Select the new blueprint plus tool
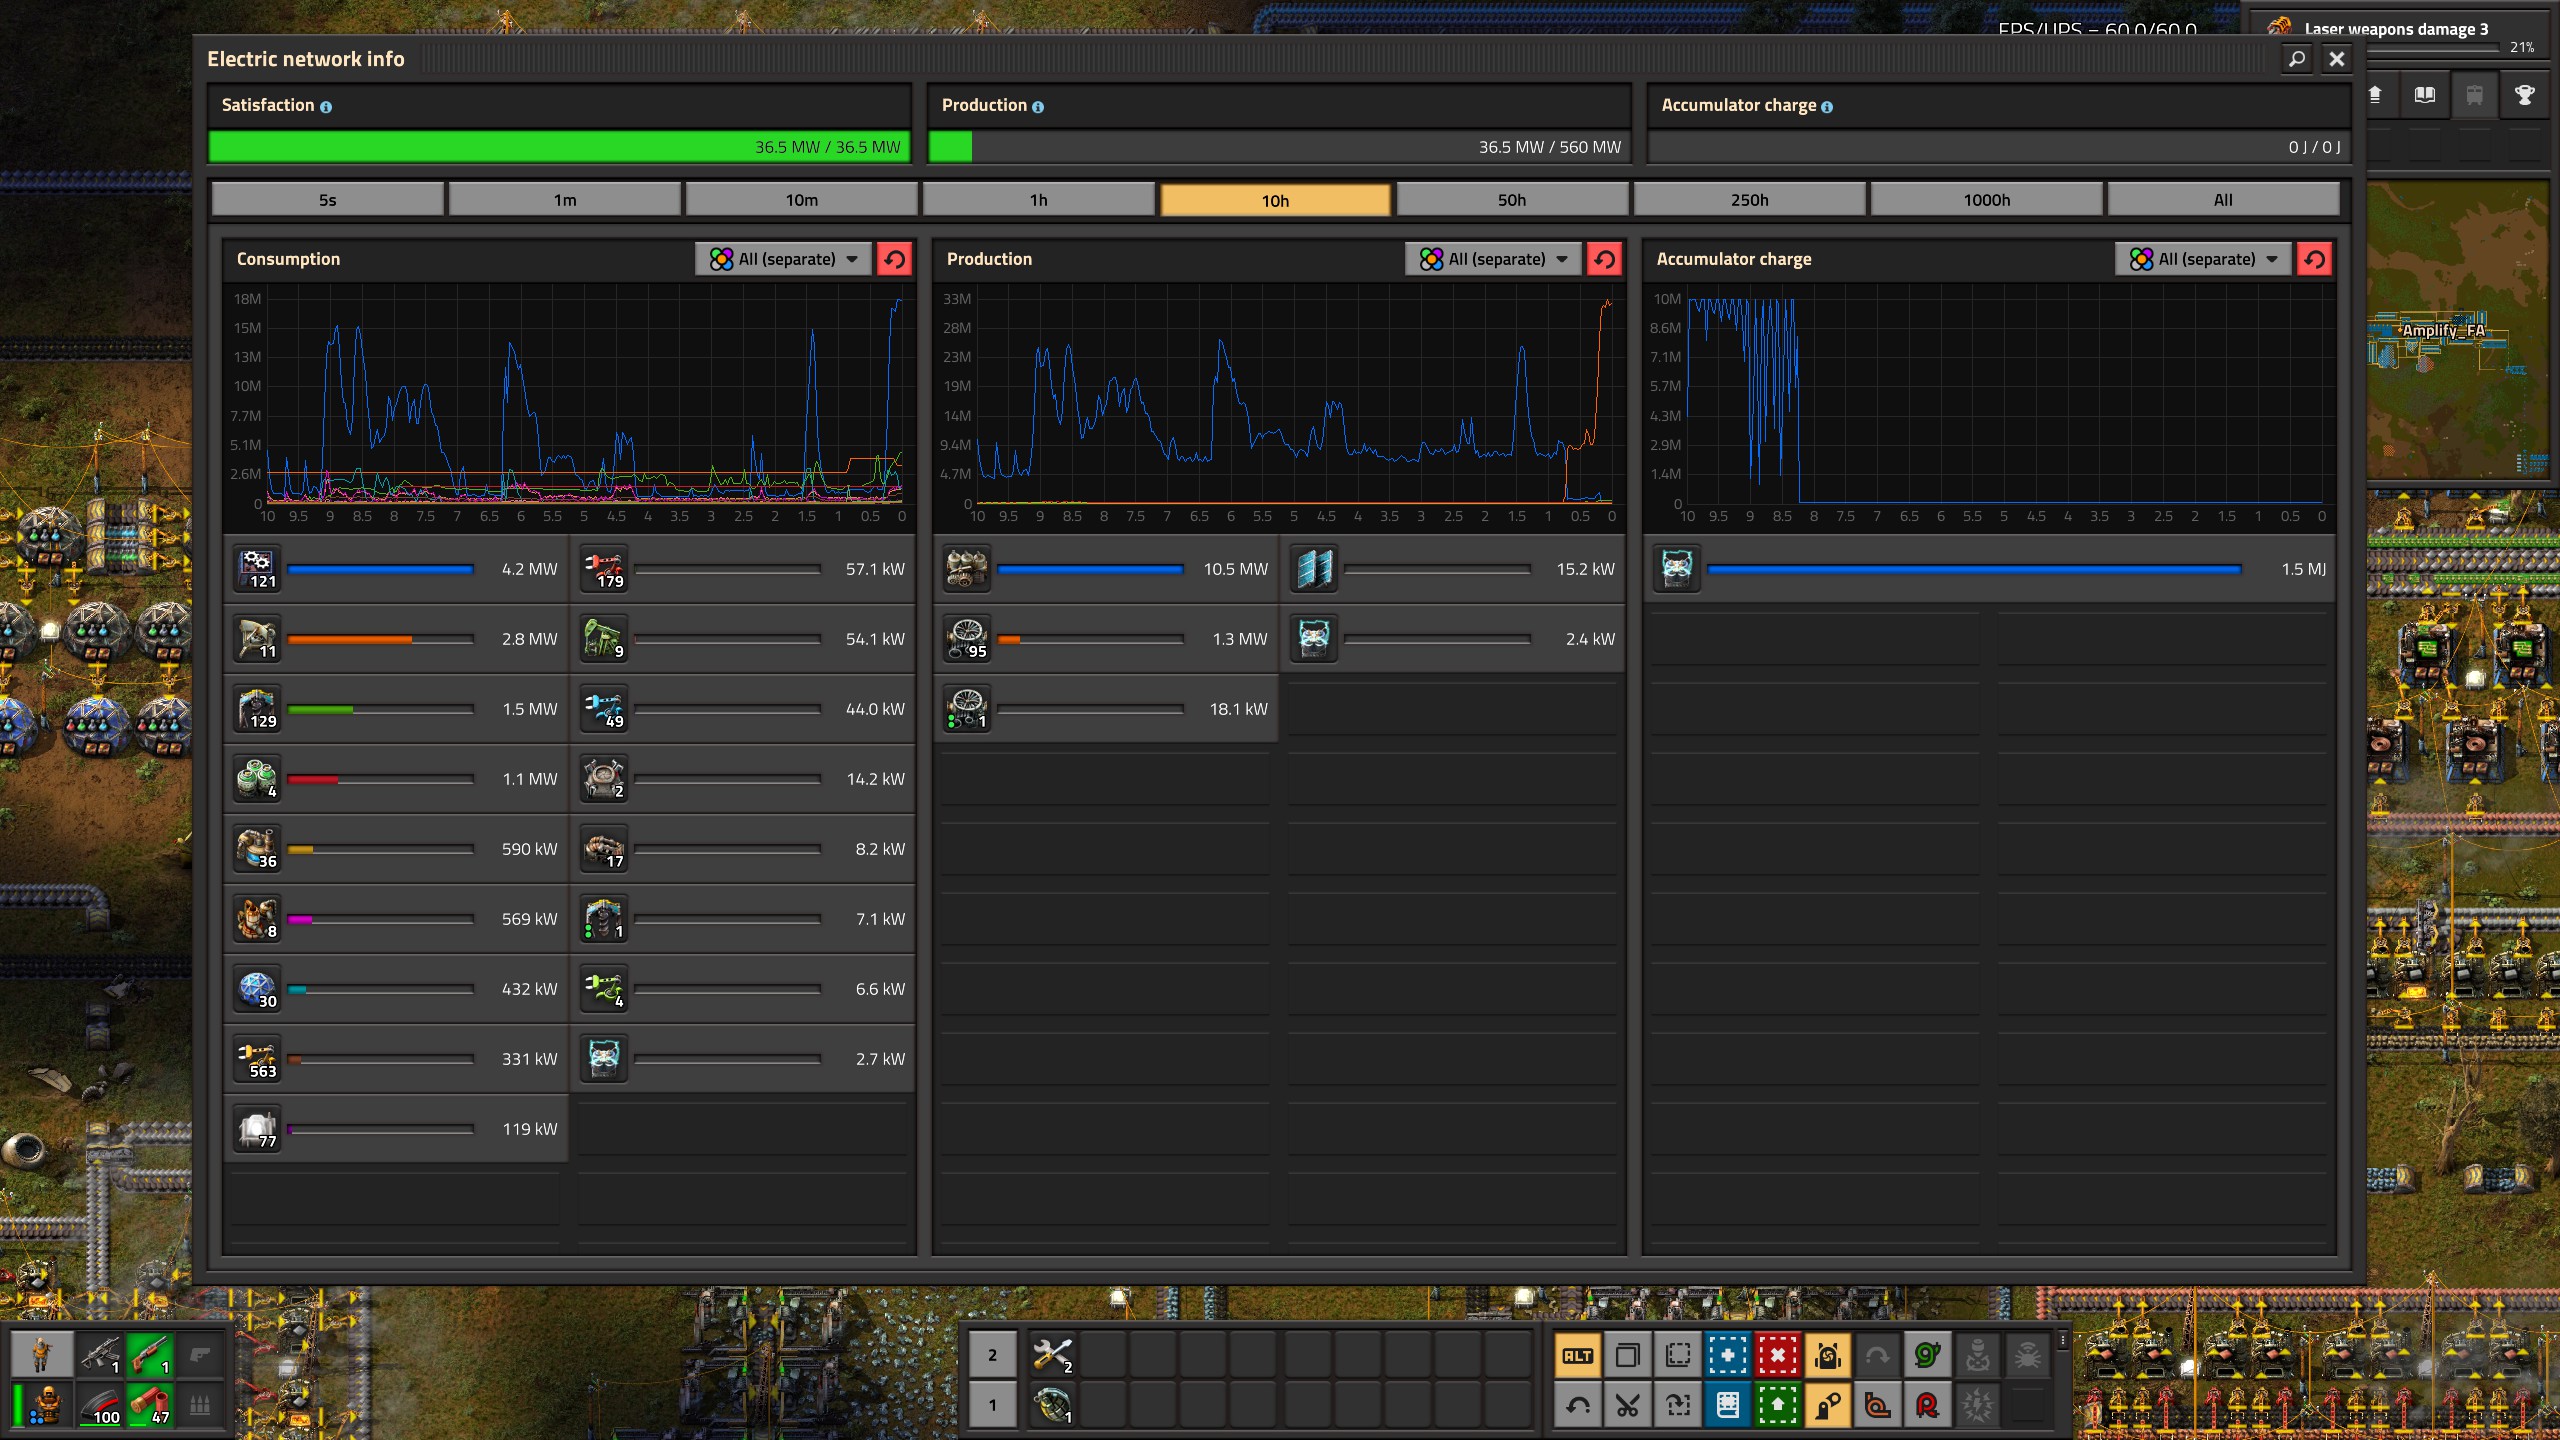The image size is (2560, 1440). 1728,1356
